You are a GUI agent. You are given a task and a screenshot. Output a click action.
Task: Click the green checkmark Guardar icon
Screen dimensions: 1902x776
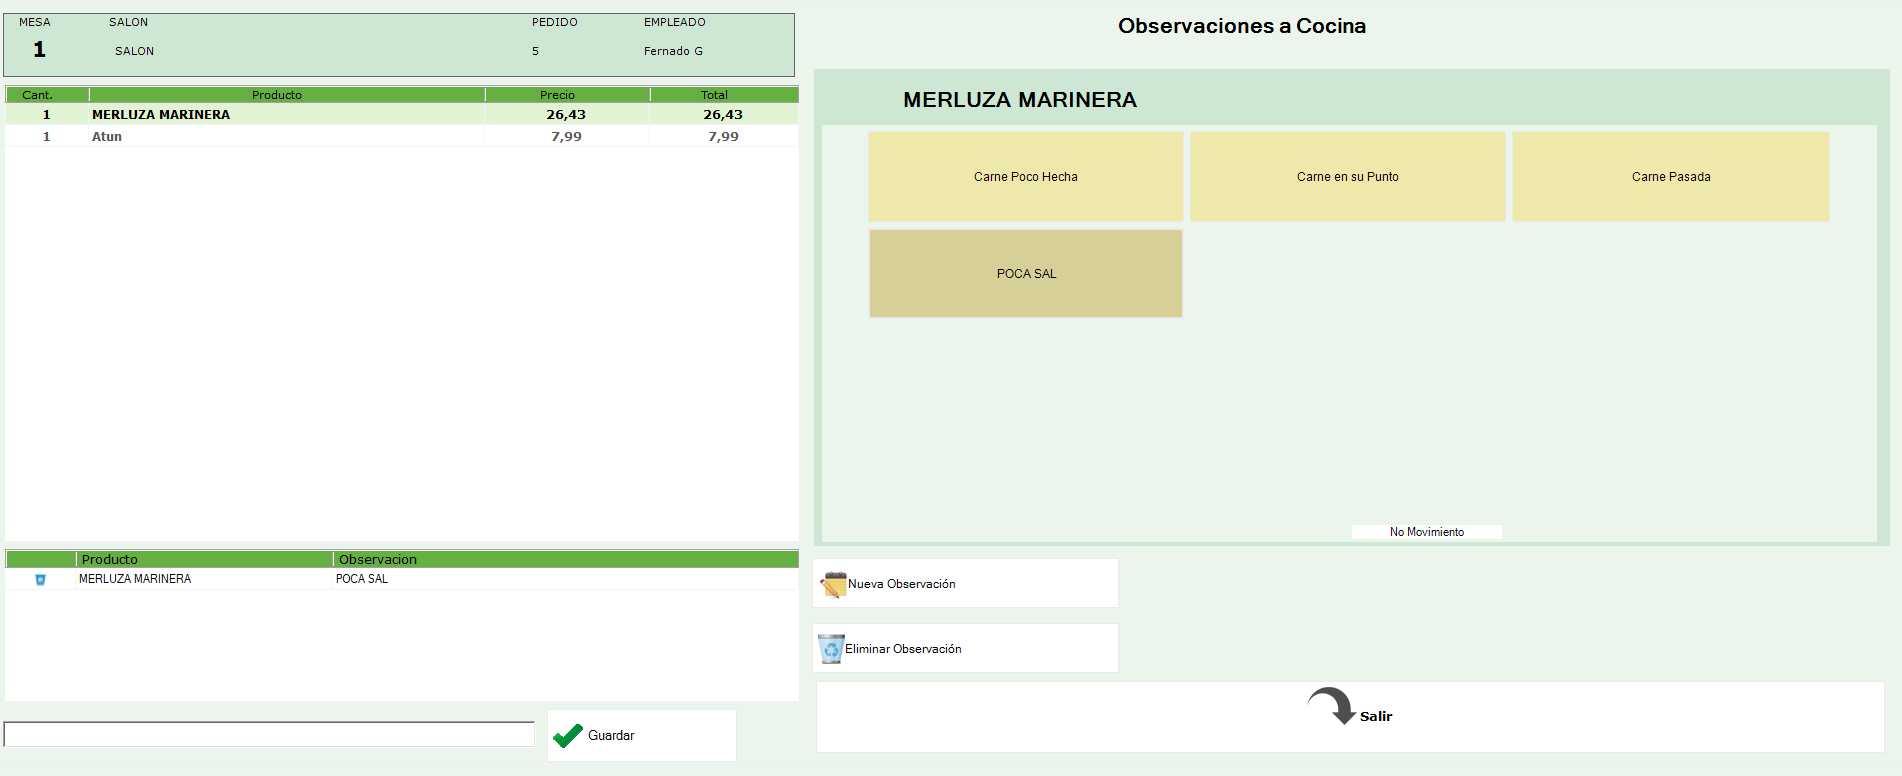coord(567,736)
